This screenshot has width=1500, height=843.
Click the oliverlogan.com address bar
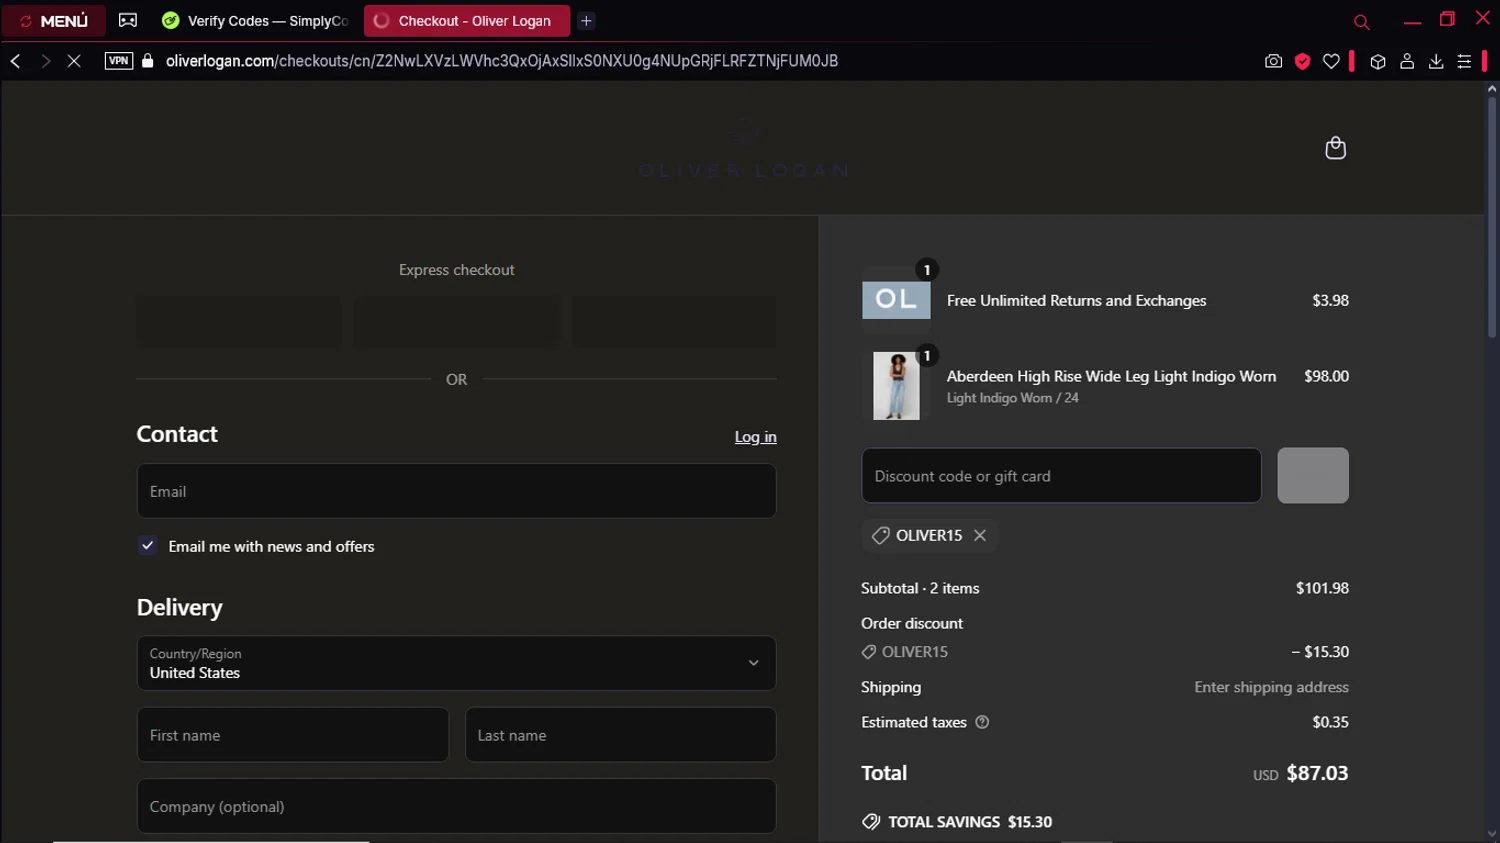502,61
